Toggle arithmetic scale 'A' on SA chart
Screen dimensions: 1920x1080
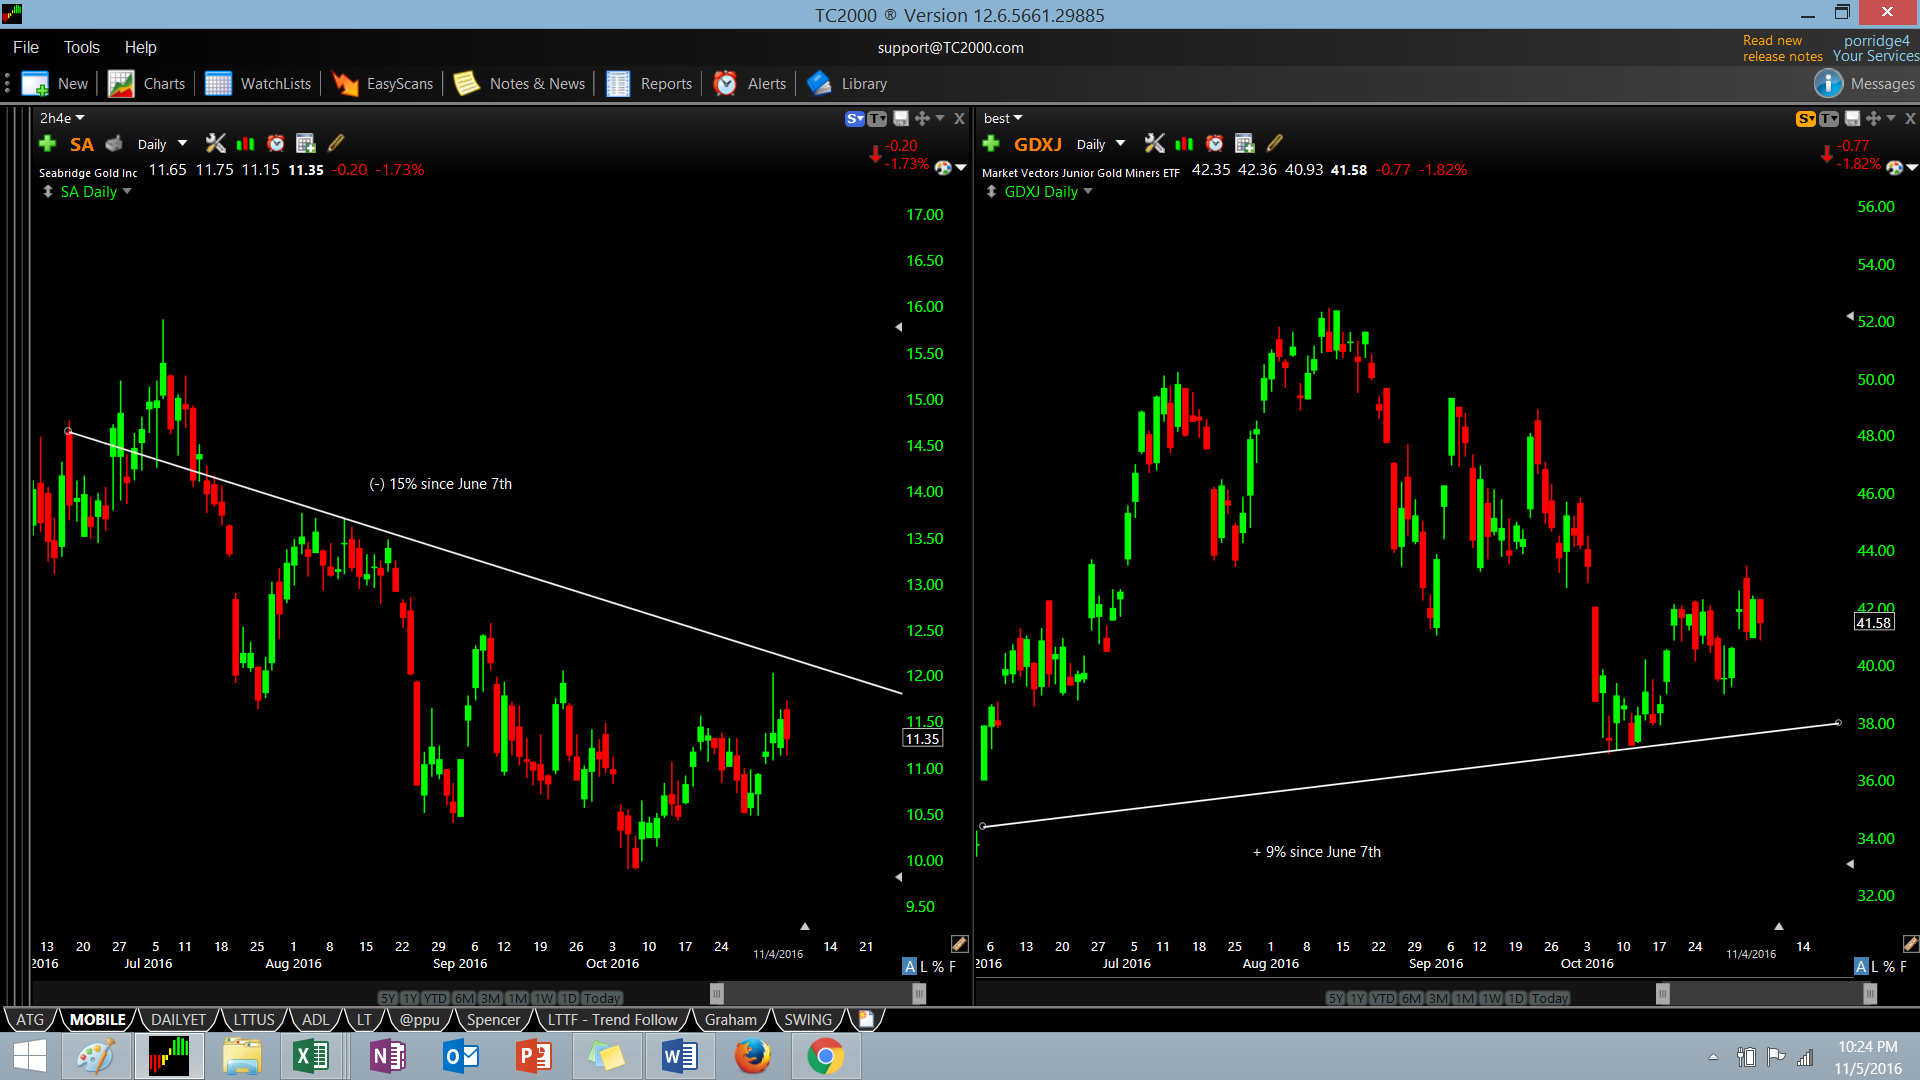pyautogui.click(x=909, y=967)
